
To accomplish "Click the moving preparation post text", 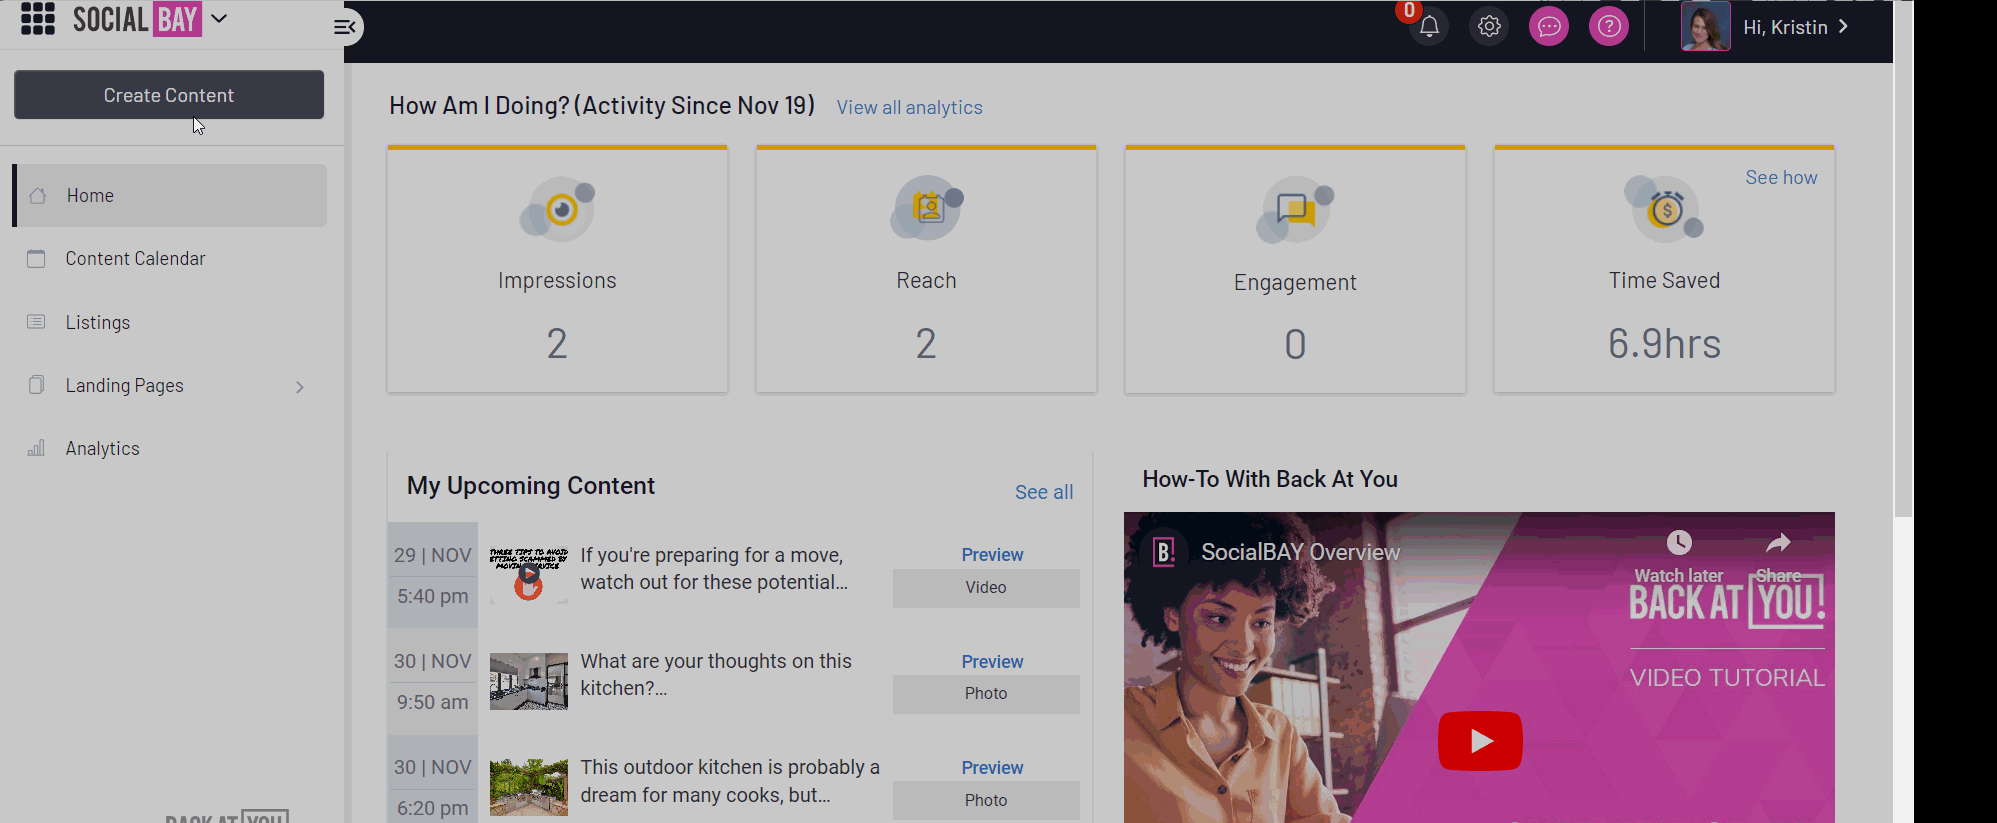I will click(x=714, y=569).
